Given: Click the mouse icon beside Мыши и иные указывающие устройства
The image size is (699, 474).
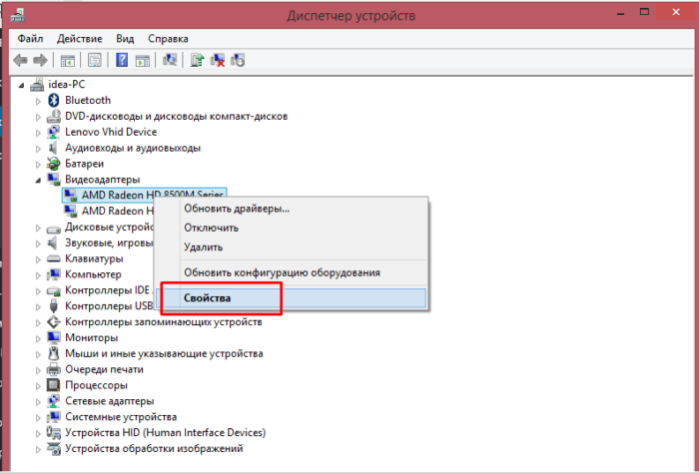Looking at the screenshot, I should [x=53, y=354].
